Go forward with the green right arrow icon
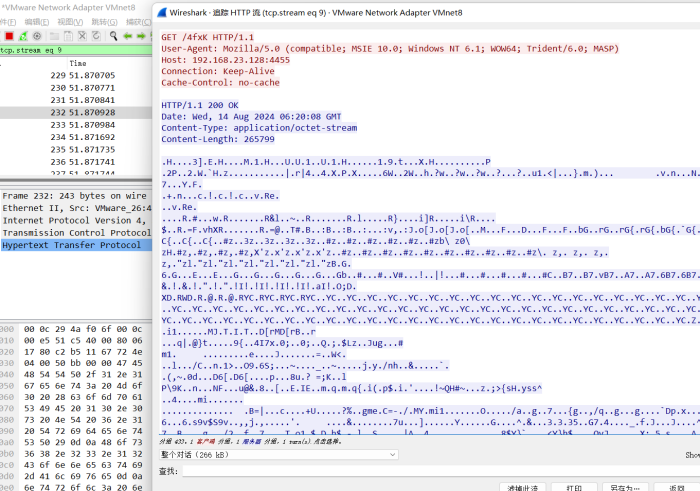This screenshot has height=491, width=700. pos(141,36)
